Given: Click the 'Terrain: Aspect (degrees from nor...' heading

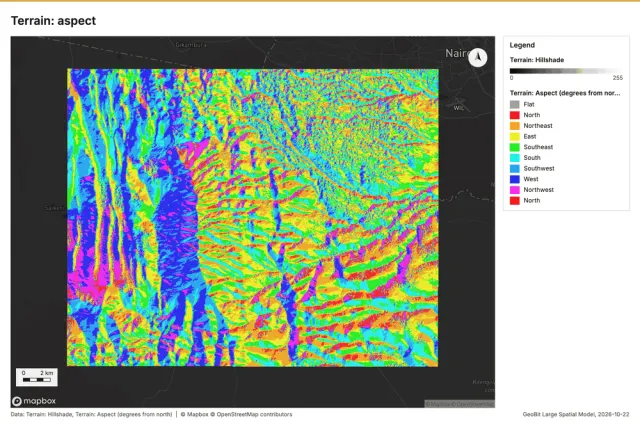Looking at the screenshot, I should [565, 93].
